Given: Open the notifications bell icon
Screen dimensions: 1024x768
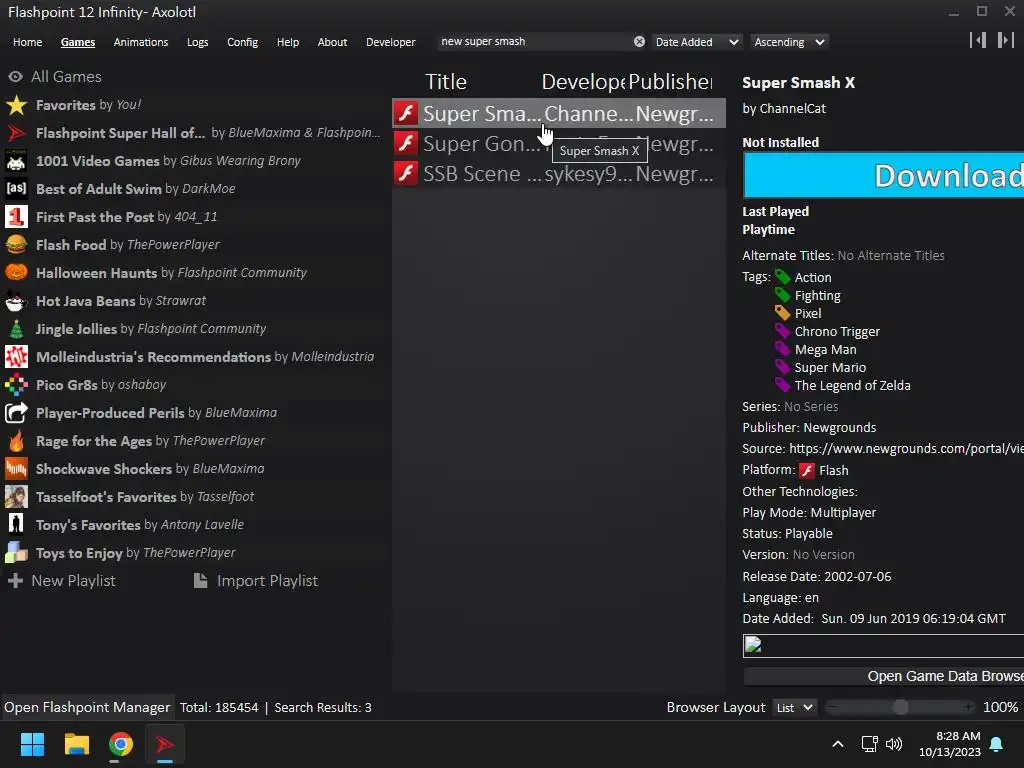Looking at the screenshot, I should point(997,744).
